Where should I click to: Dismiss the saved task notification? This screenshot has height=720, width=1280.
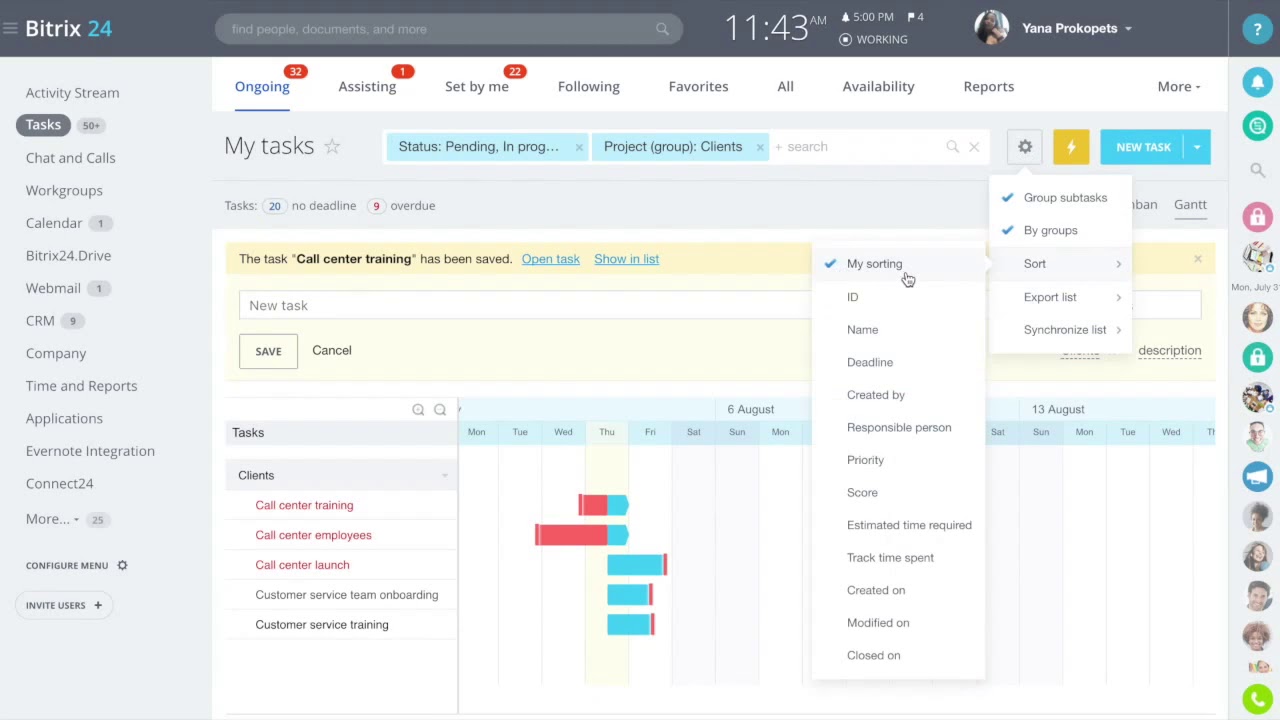click(1197, 259)
